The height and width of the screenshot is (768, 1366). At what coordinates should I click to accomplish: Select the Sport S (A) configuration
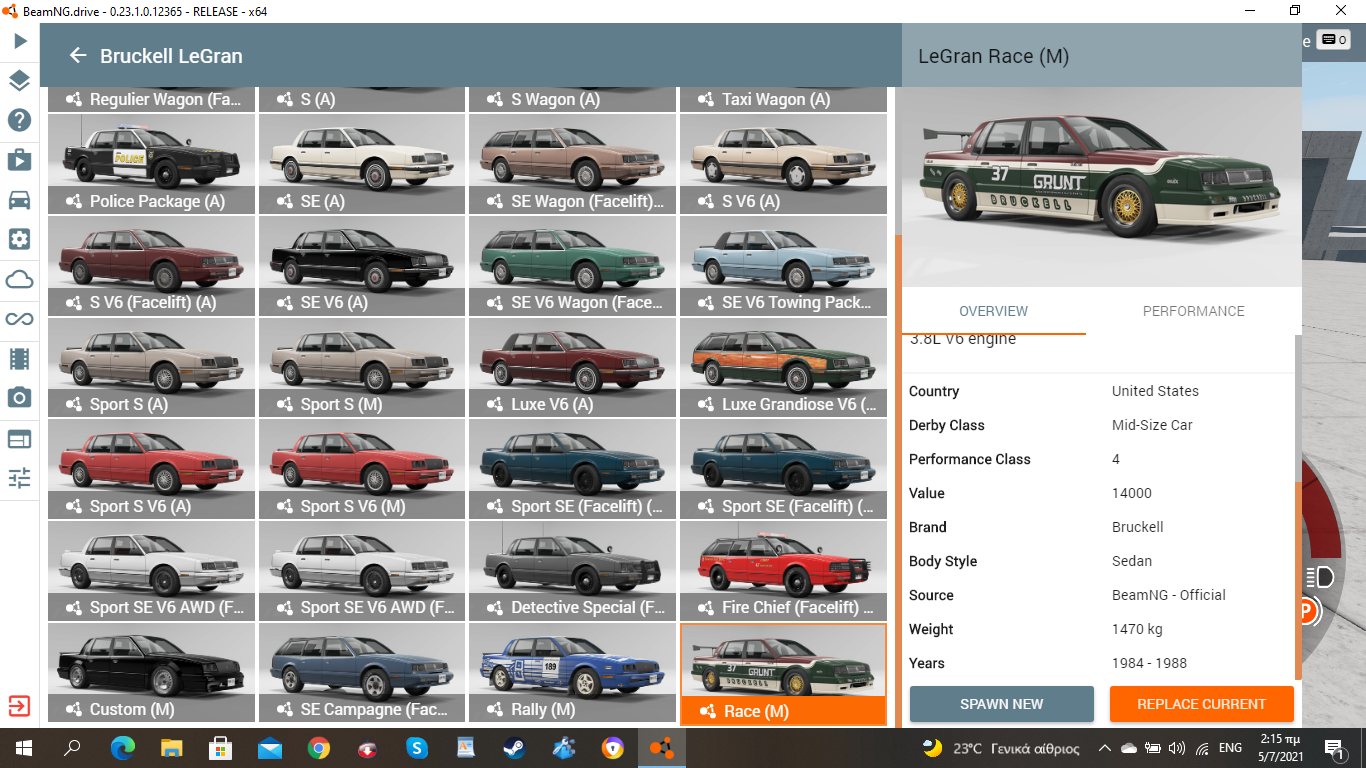point(151,368)
